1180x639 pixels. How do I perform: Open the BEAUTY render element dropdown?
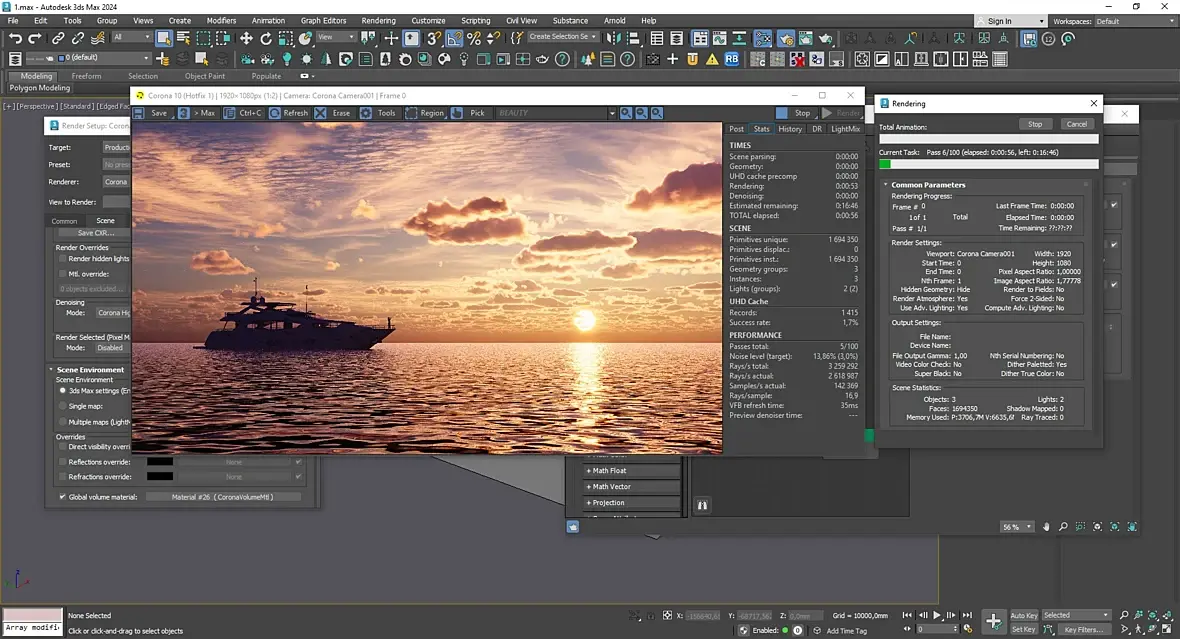tap(610, 113)
